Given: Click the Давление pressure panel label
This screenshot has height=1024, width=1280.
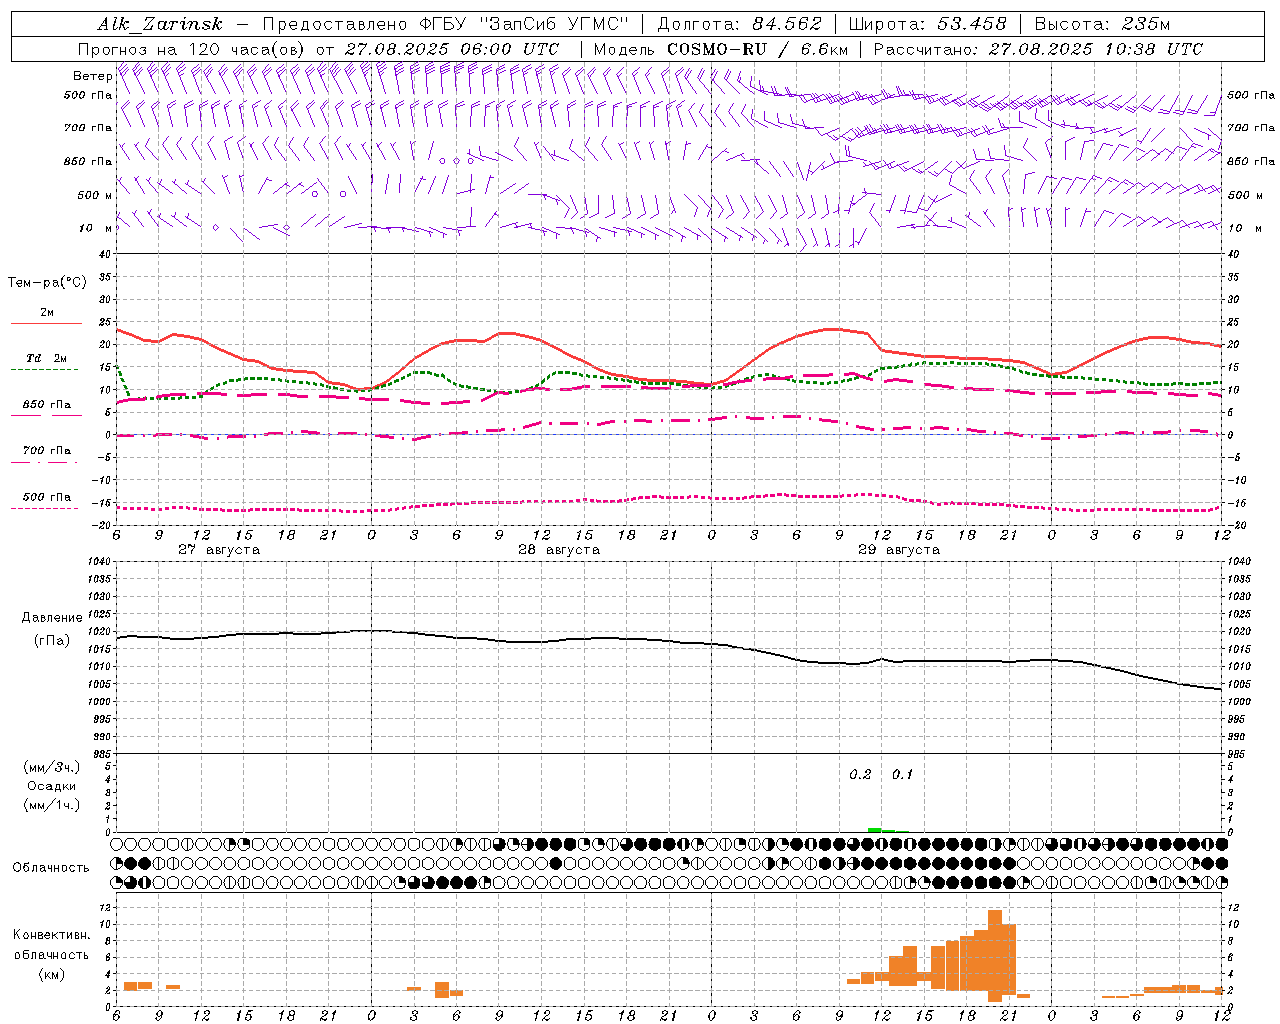Looking at the screenshot, I should (52, 618).
